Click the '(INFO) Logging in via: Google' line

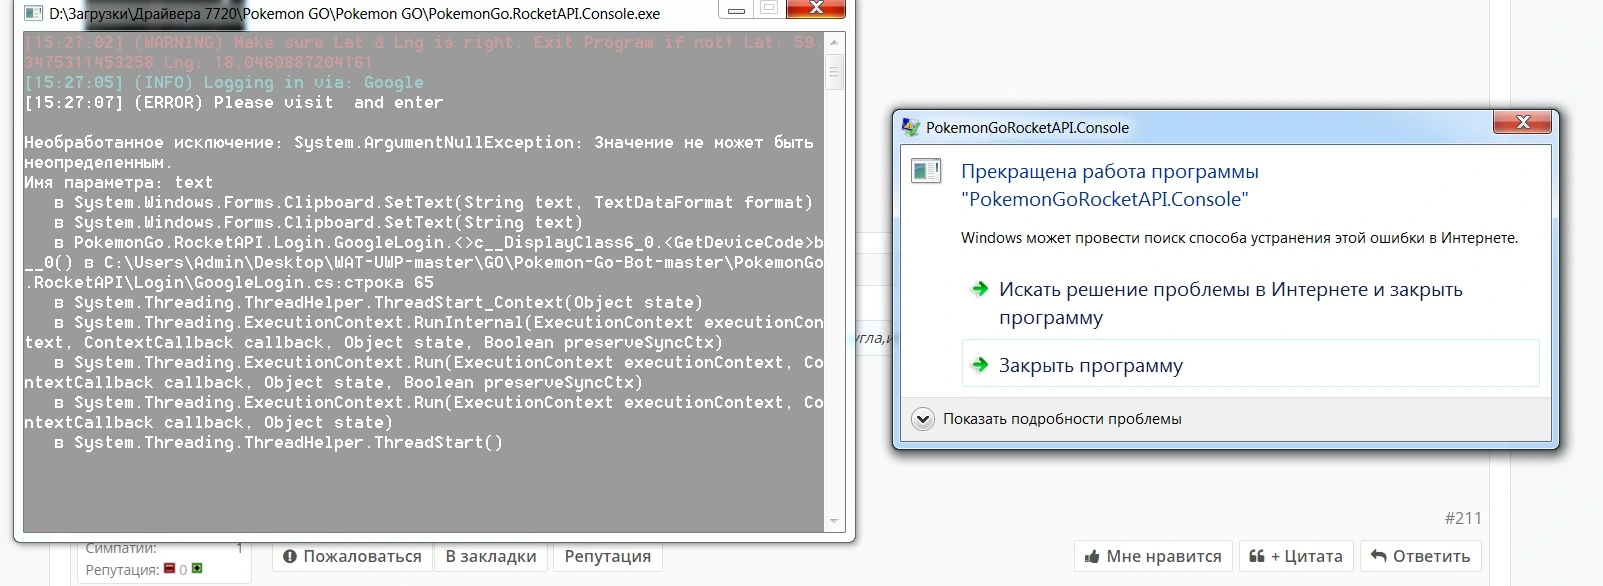(x=224, y=82)
